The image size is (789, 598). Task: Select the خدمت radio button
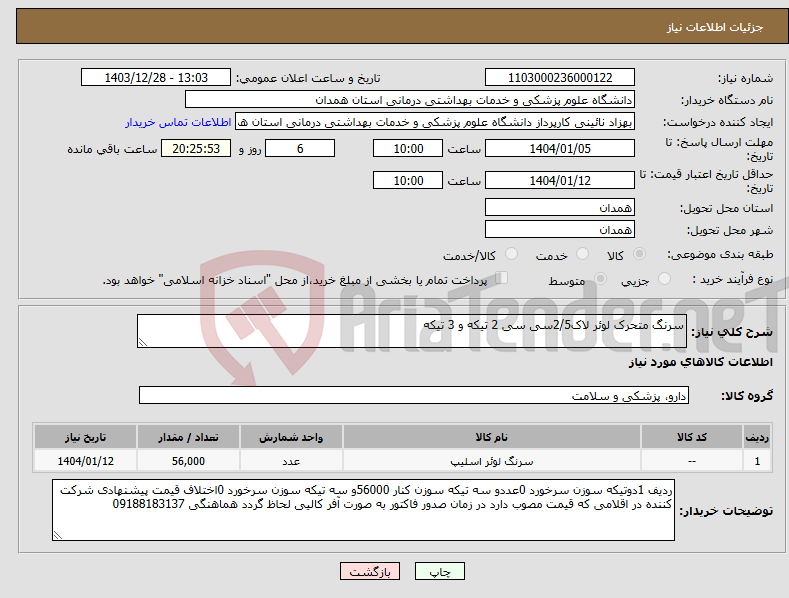(582, 254)
